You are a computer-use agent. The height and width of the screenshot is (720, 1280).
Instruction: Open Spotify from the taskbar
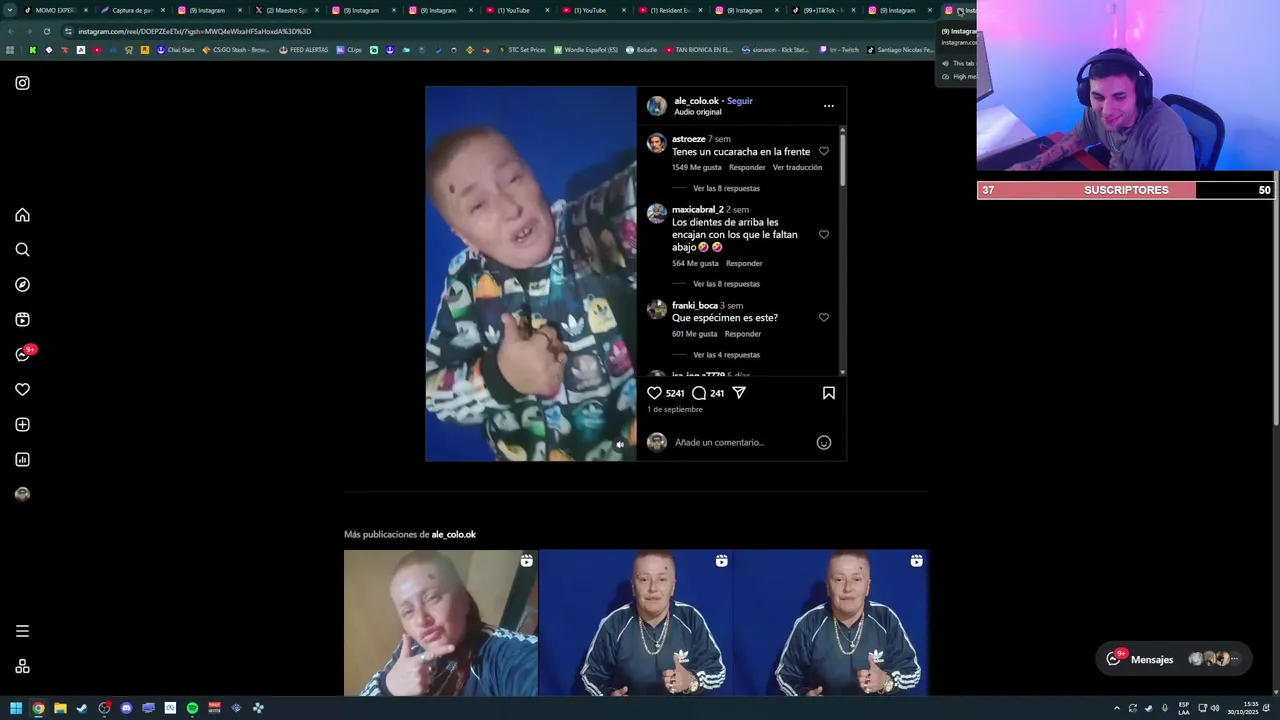[x=192, y=708]
